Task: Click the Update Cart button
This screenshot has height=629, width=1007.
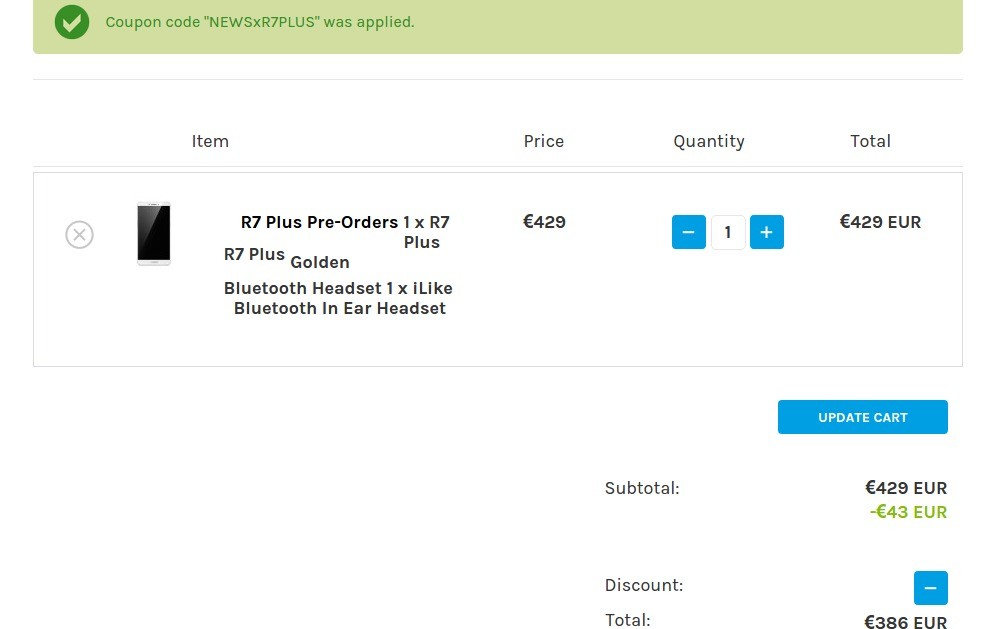Action: [863, 417]
